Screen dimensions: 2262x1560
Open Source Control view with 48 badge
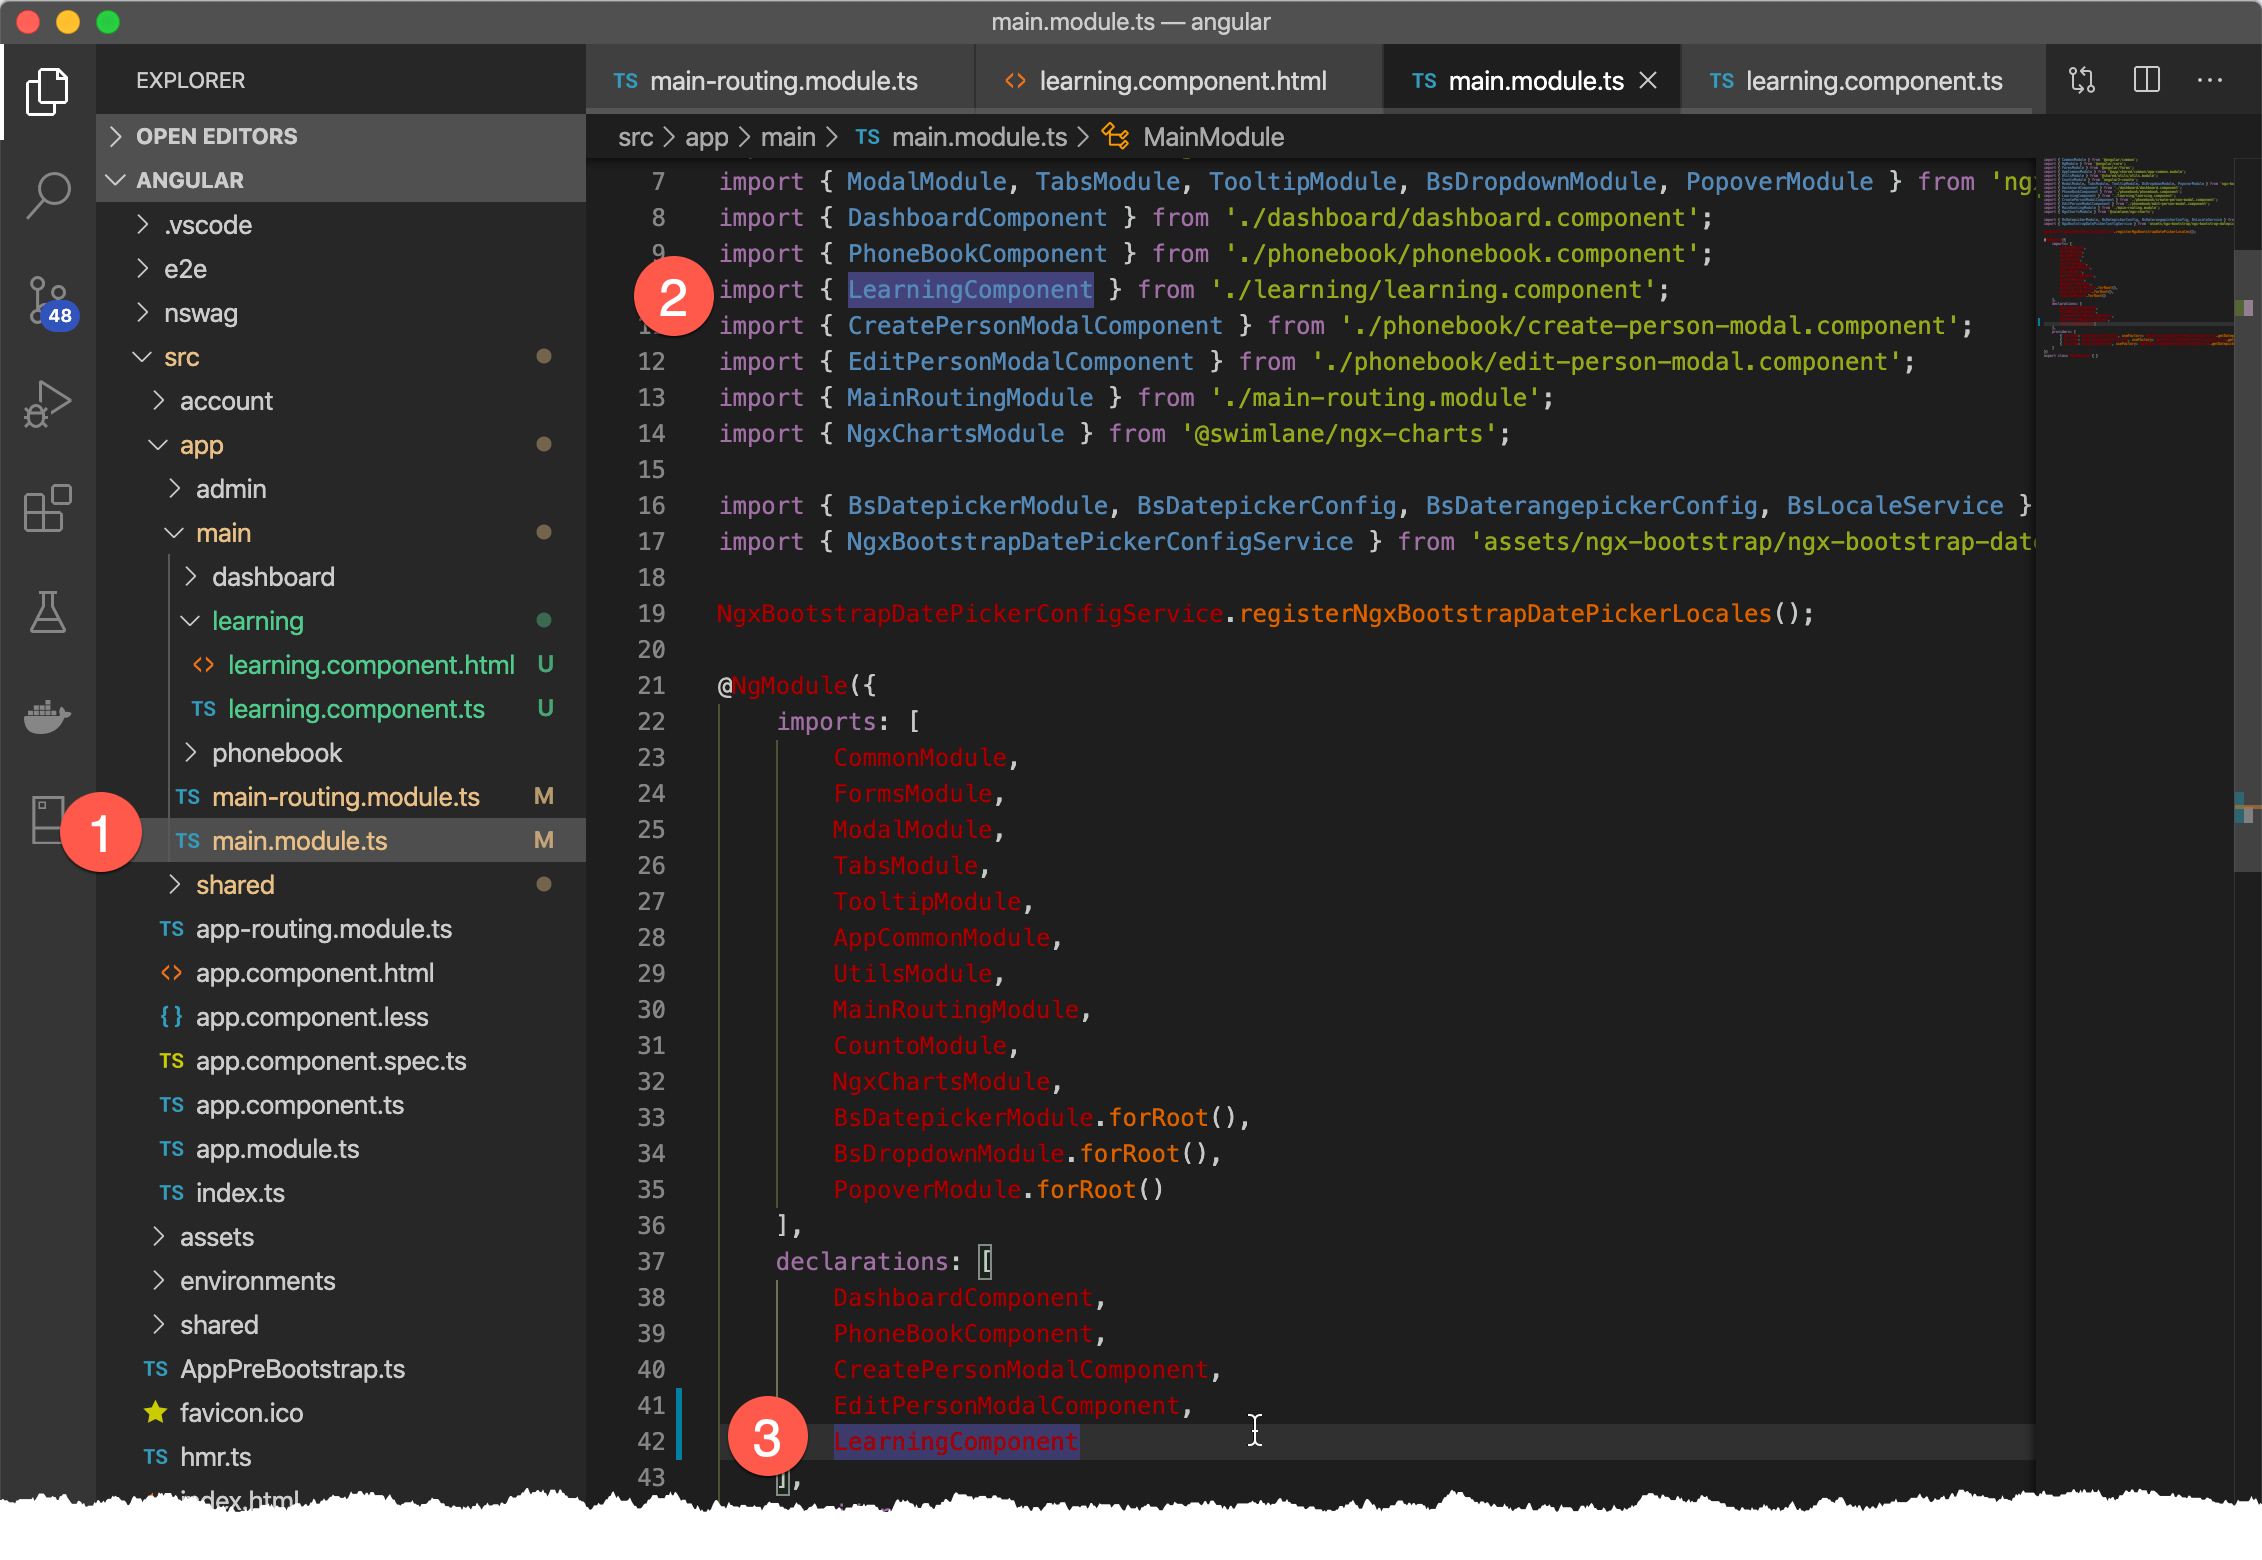[48, 300]
